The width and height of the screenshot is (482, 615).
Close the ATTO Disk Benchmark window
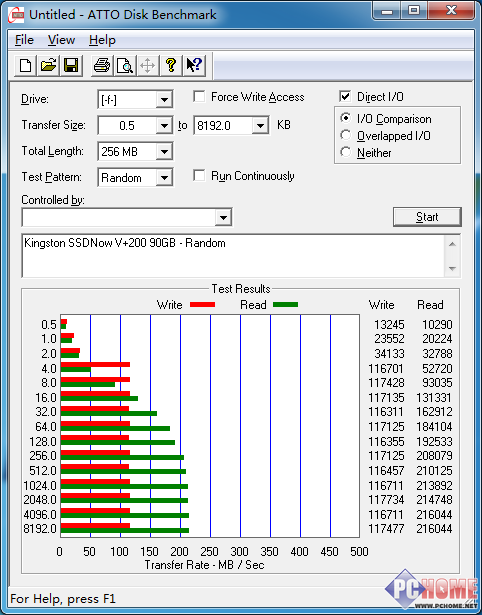(451, 11)
